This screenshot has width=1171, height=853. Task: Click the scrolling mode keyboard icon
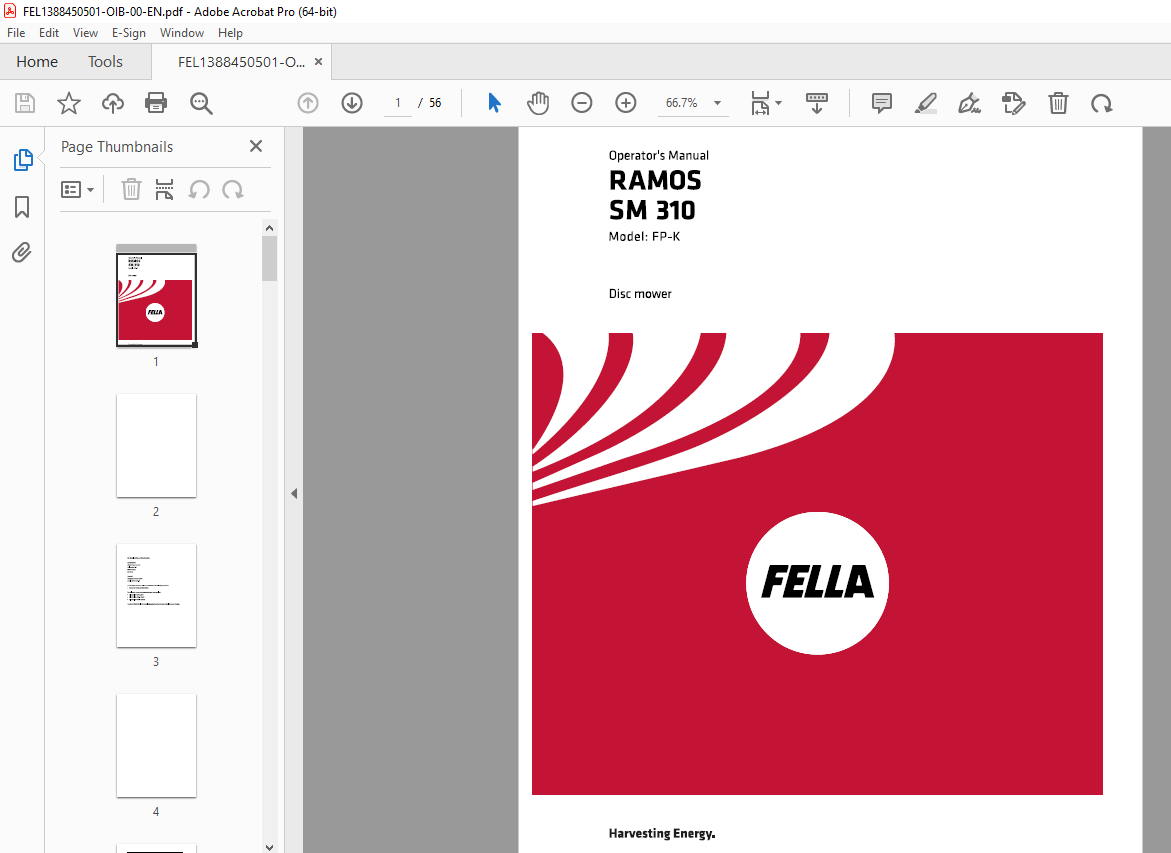click(x=817, y=103)
